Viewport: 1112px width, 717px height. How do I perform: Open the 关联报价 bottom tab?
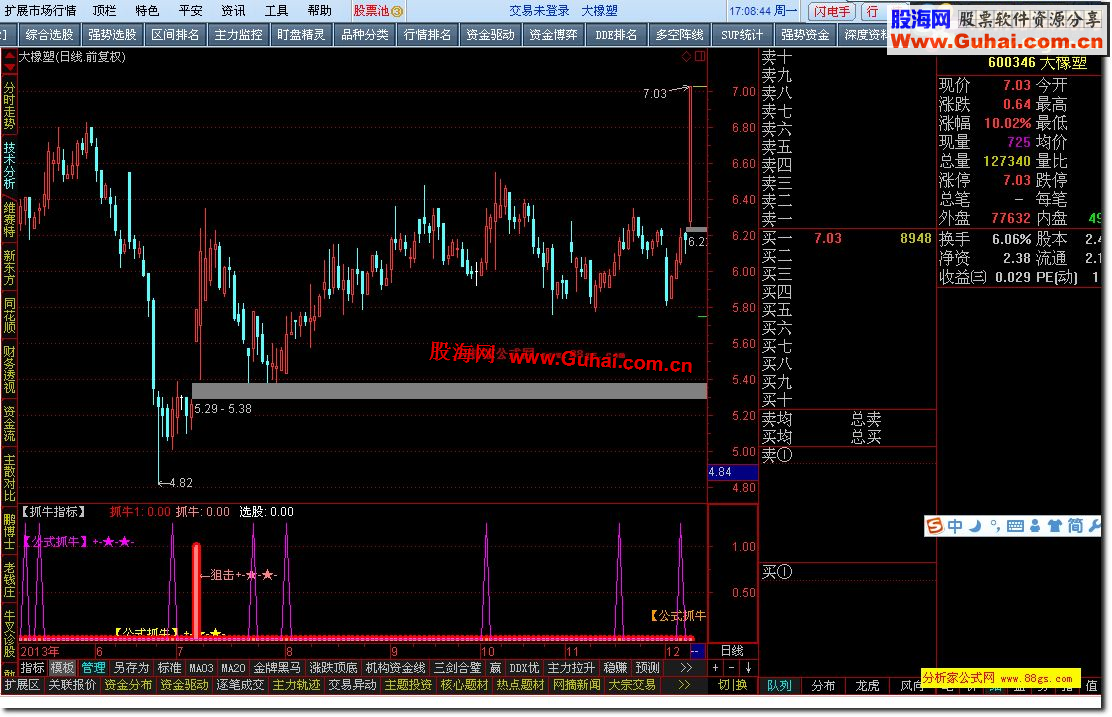(72, 685)
